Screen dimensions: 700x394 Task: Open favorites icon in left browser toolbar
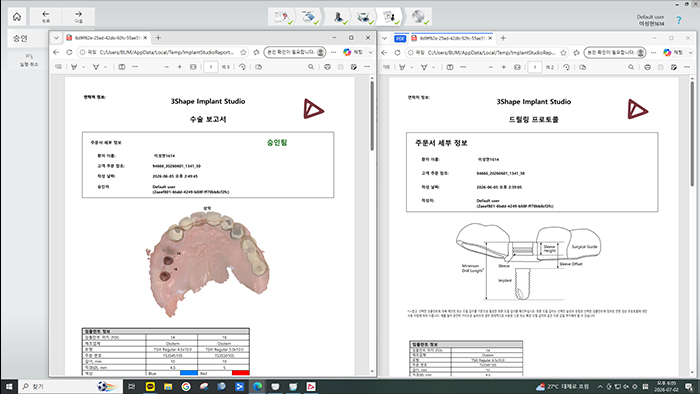pos(256,52)
